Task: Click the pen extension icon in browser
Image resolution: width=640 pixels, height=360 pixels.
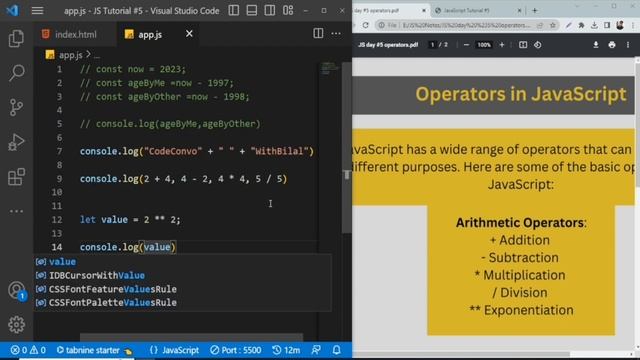Action: coord(569,25)
